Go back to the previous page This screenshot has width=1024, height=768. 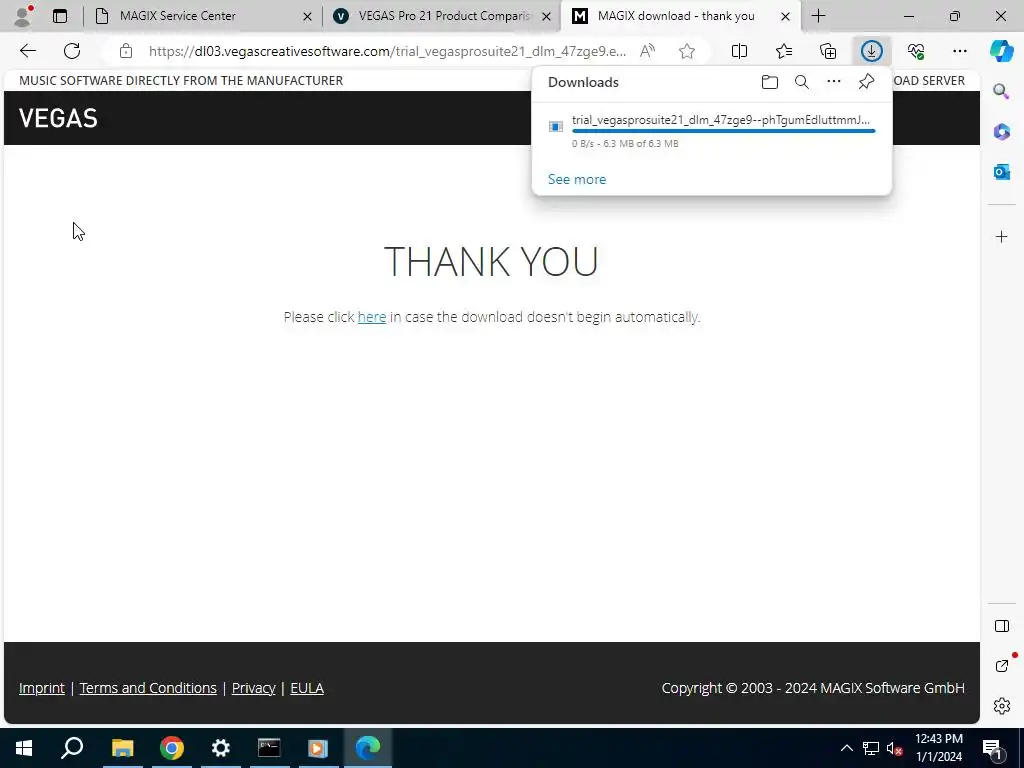point(27,51)
